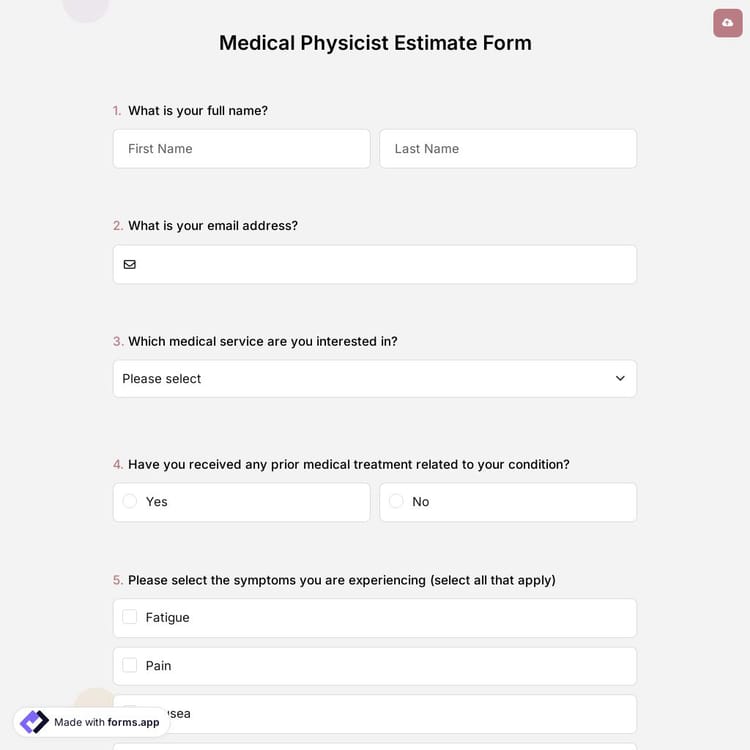Click the "Which medical service" question label
The height and width of the screenshot is (750, 750).
click(x=262, y=341)
